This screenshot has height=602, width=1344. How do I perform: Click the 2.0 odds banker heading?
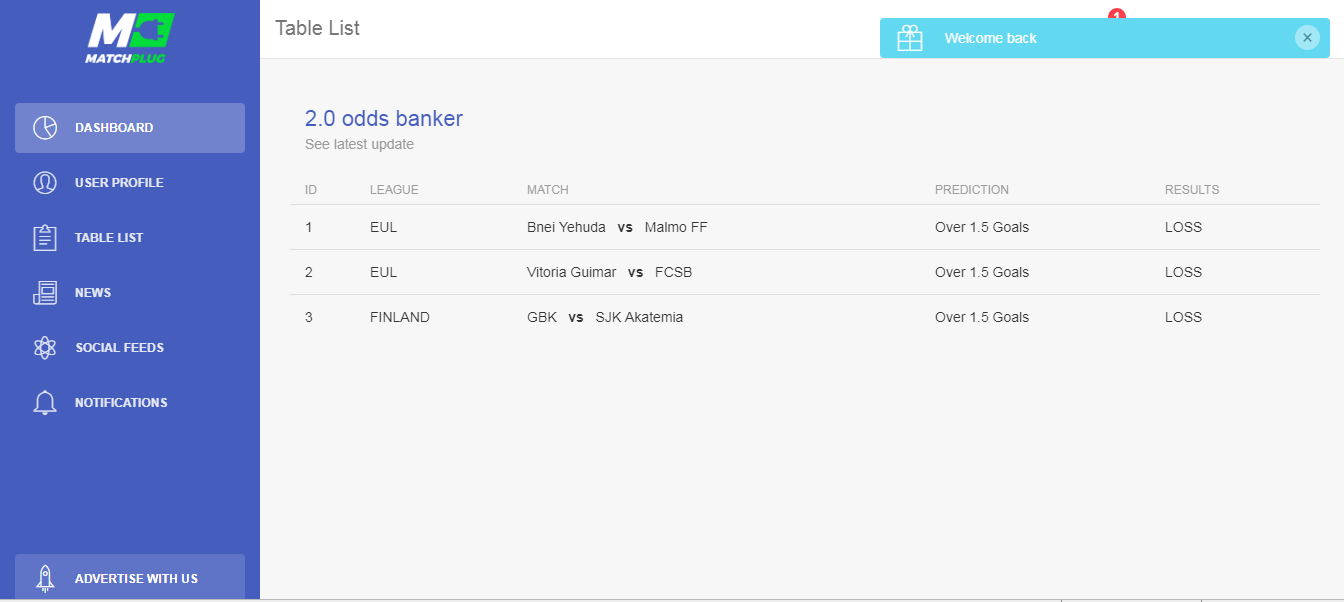384,119
